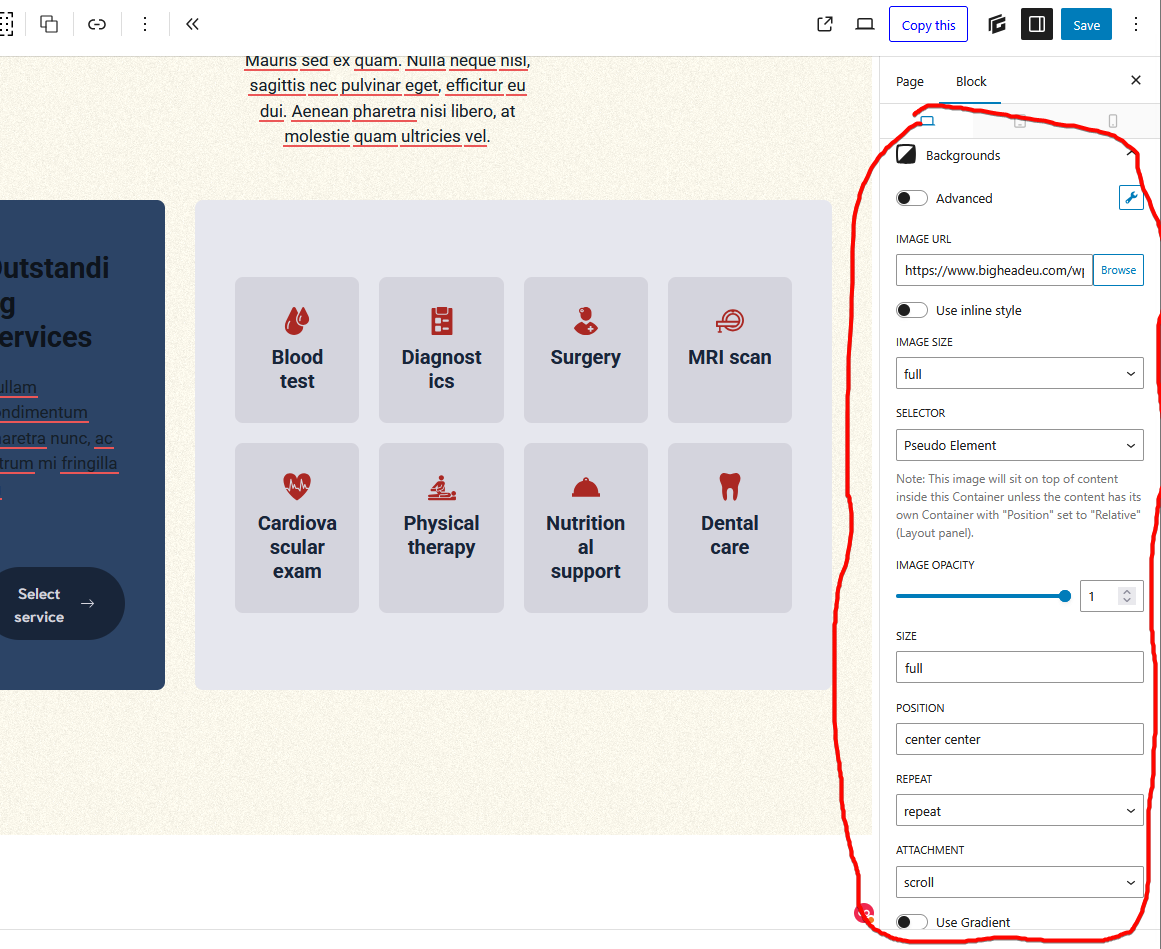This screenshot has height=949, width=1161.
Task: Click the double-chevron collapse toolbar icon
Action: point(193,24)
